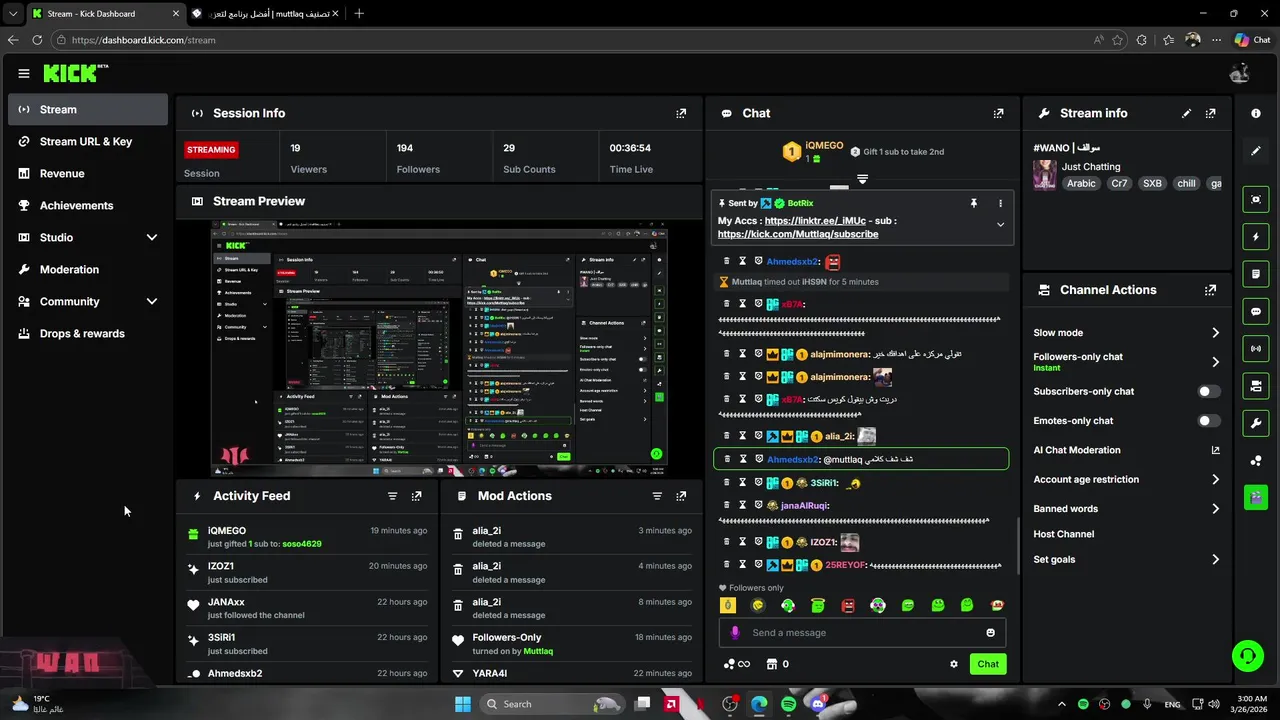
Task: Open the hamburger navigation menu
Action: pos(24,73)
